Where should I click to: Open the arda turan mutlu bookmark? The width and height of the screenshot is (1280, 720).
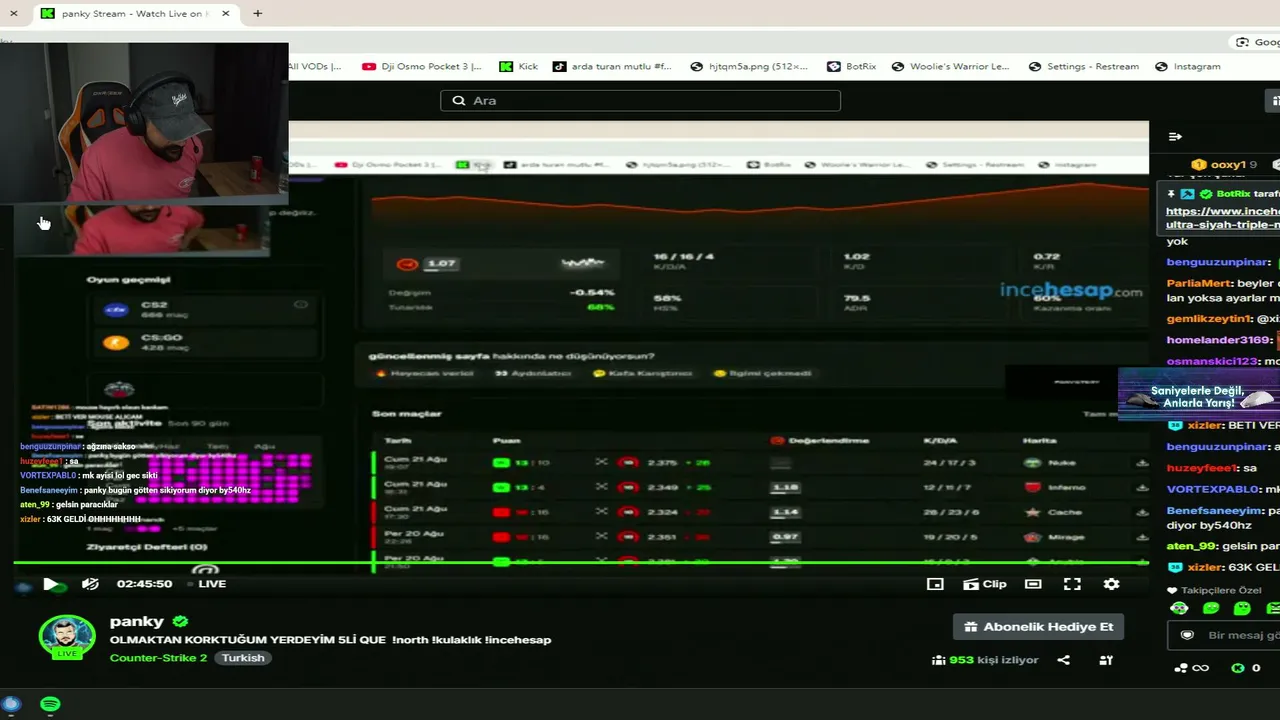click(x=612, y=66)
